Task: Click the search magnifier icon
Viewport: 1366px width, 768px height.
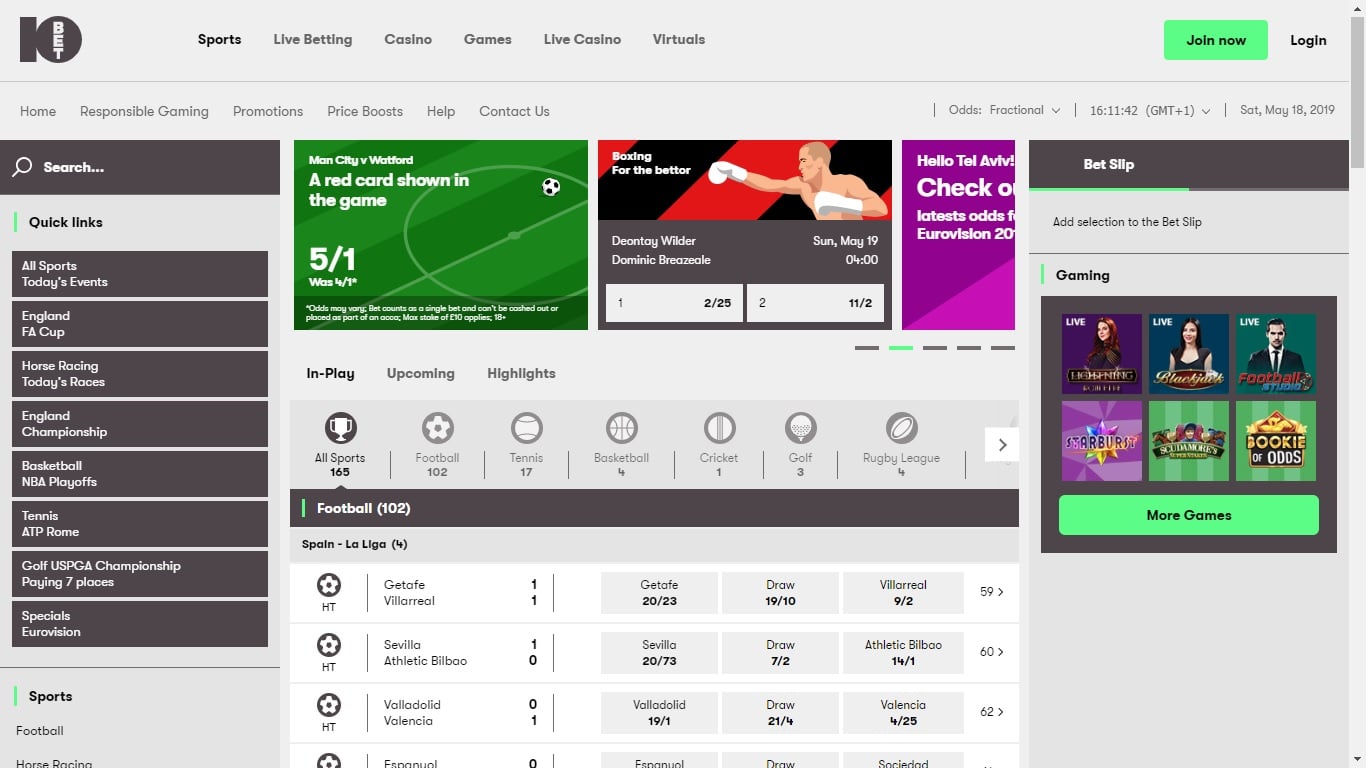Action: pyautogui.click(x=22, y=167)
